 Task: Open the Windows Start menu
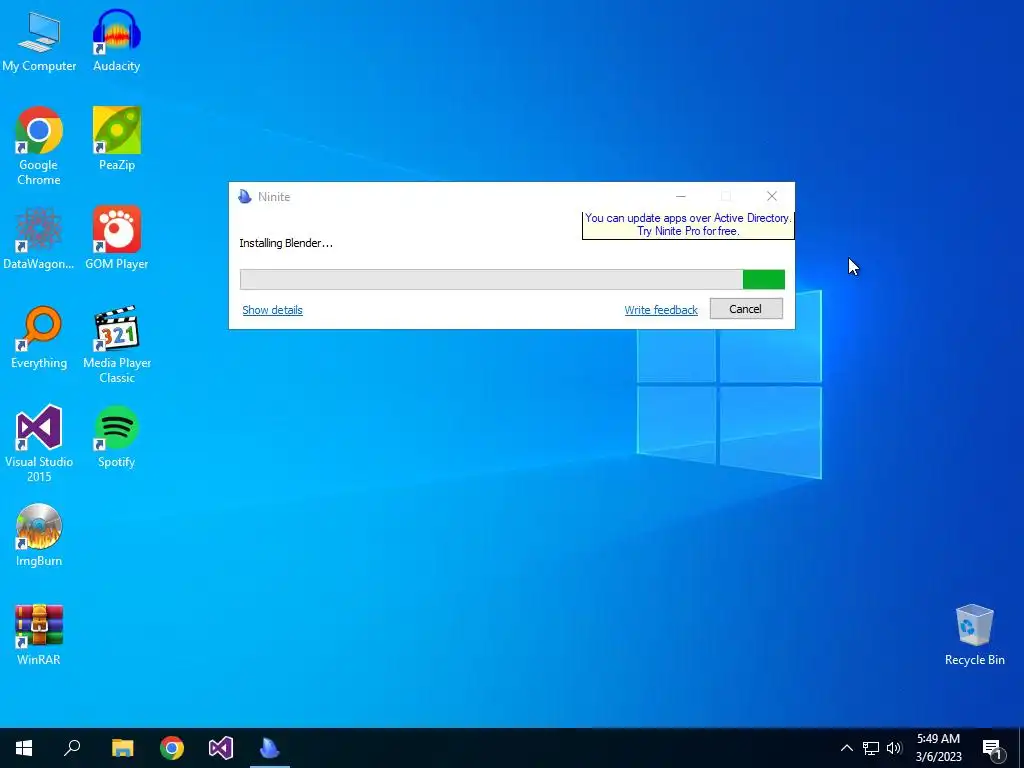point(24,748)
